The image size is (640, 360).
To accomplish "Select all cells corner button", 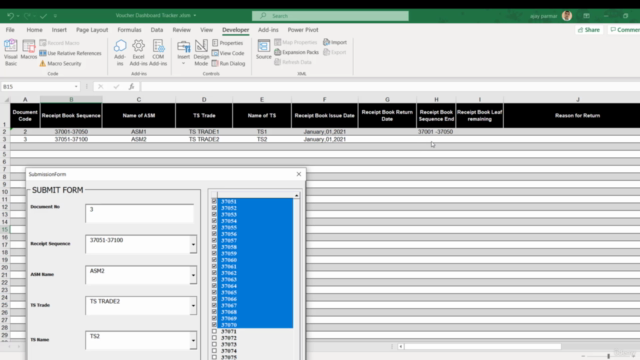I will [x=5, y=100].
